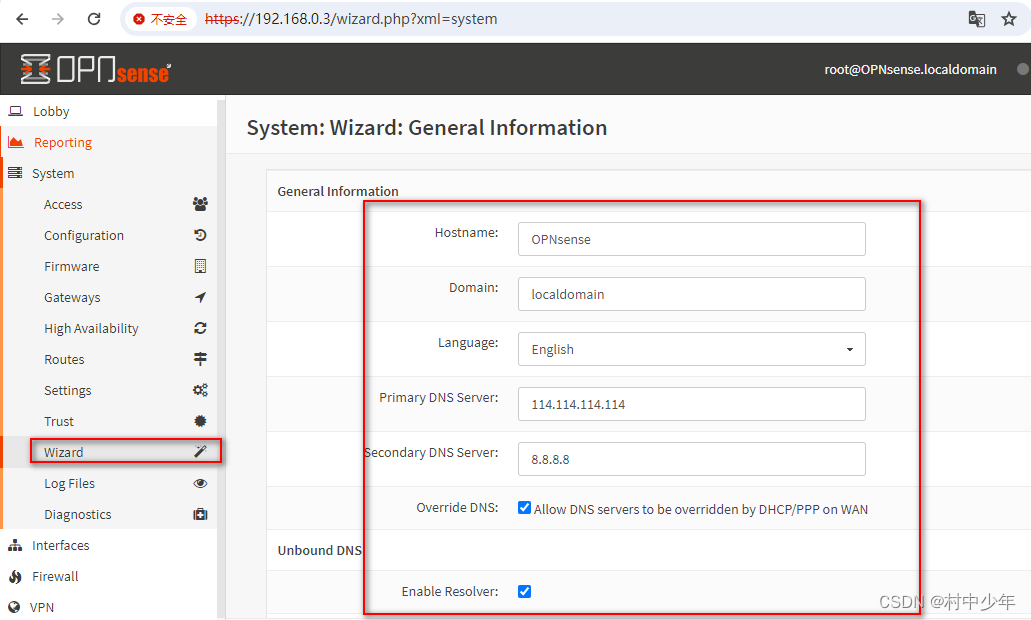Click the Reporting chart icon
This screenshot has height=620, width=1031.
[16, 142]
